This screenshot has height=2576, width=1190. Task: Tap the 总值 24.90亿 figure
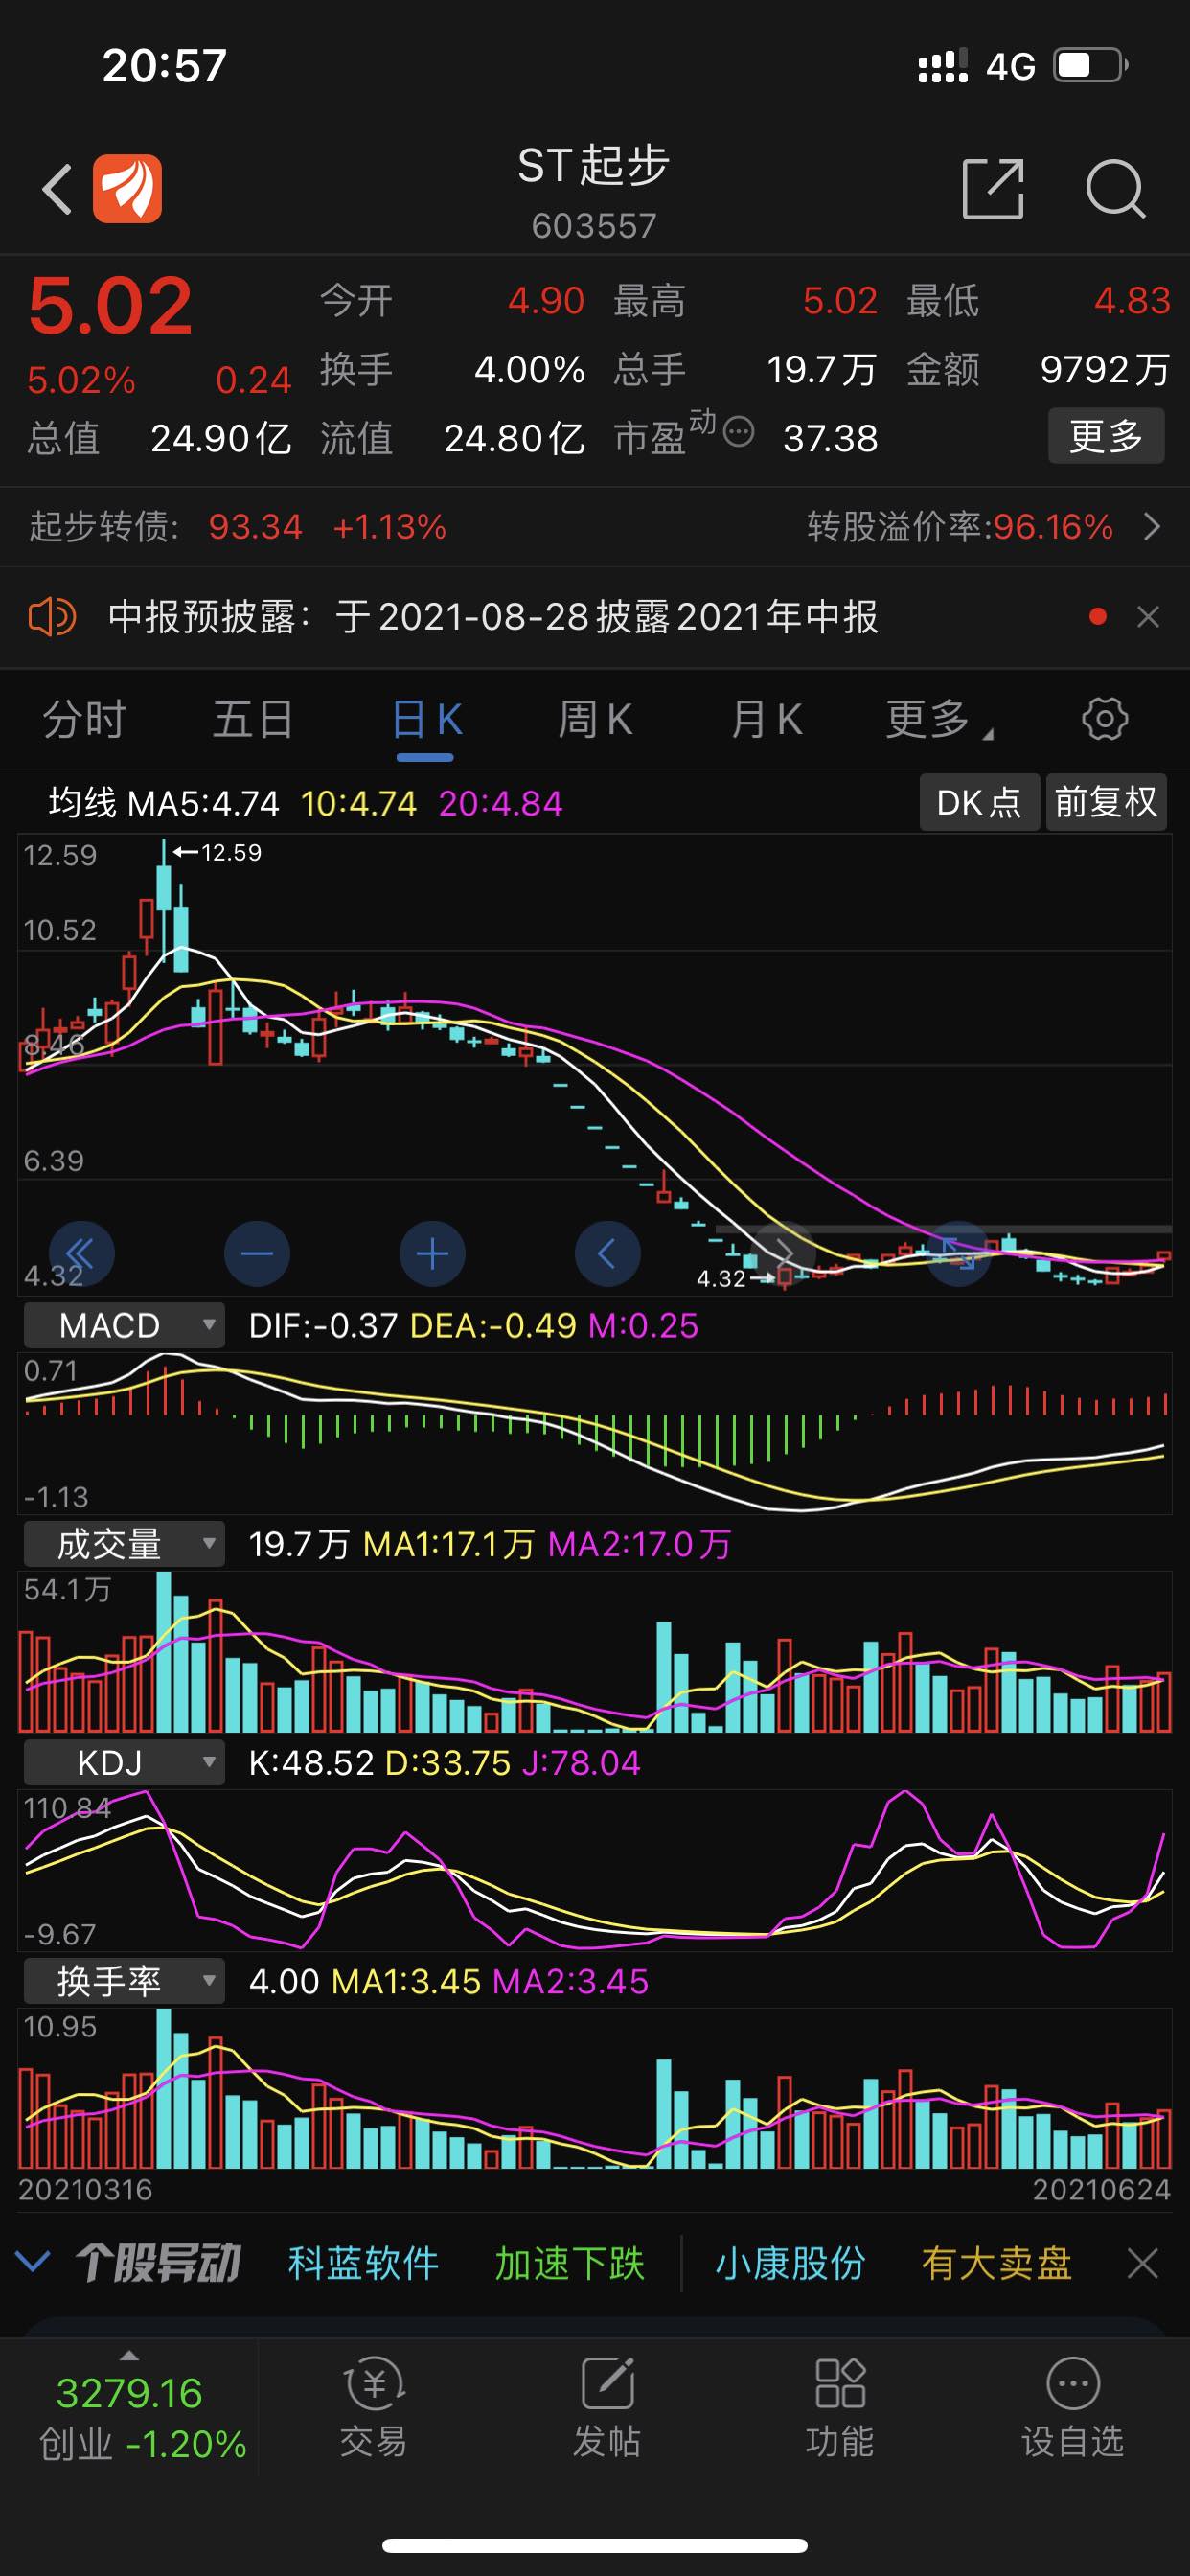[159, 438]
